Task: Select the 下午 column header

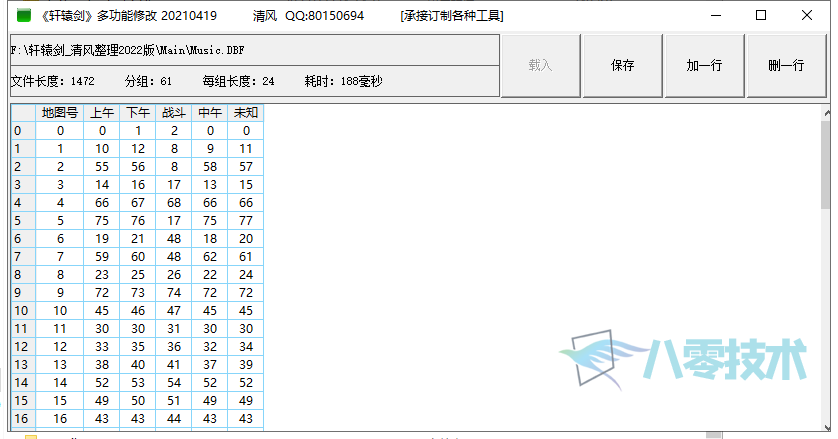Action: (x=138, y=113)
